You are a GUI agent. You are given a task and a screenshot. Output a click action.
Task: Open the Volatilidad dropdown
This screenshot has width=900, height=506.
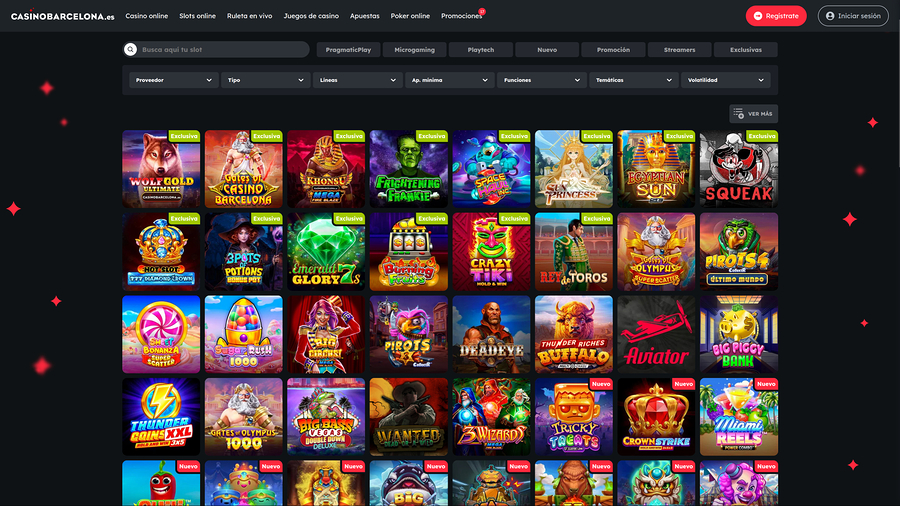coord(726,80)
